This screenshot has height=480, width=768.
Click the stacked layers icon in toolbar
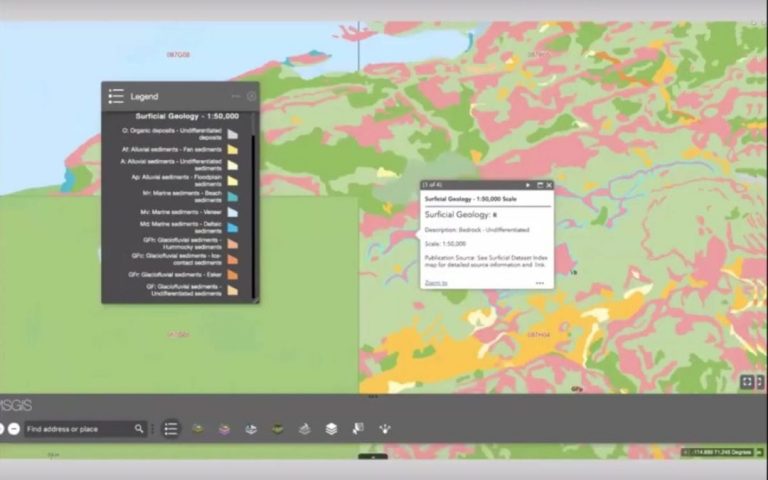coord(331,429)
